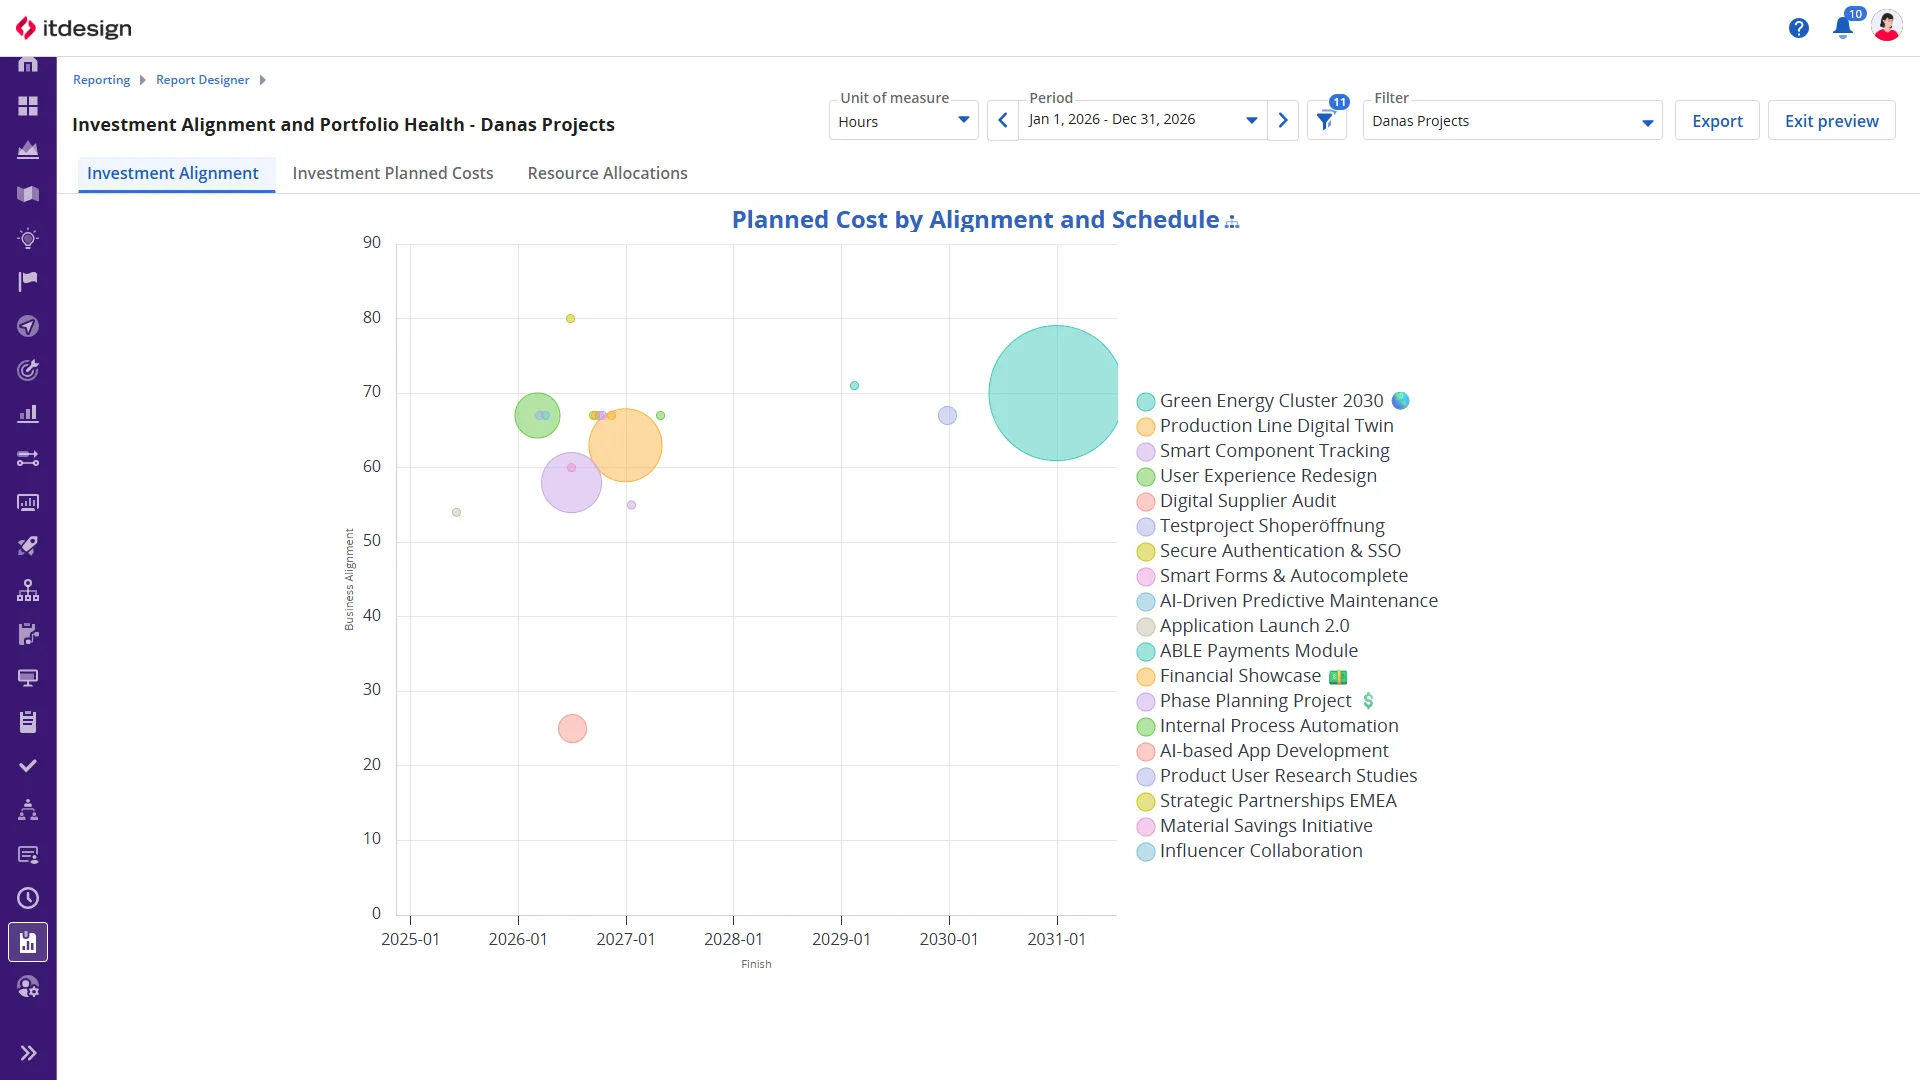Open the folded map icon in sidebar

[x=28, y=194]
